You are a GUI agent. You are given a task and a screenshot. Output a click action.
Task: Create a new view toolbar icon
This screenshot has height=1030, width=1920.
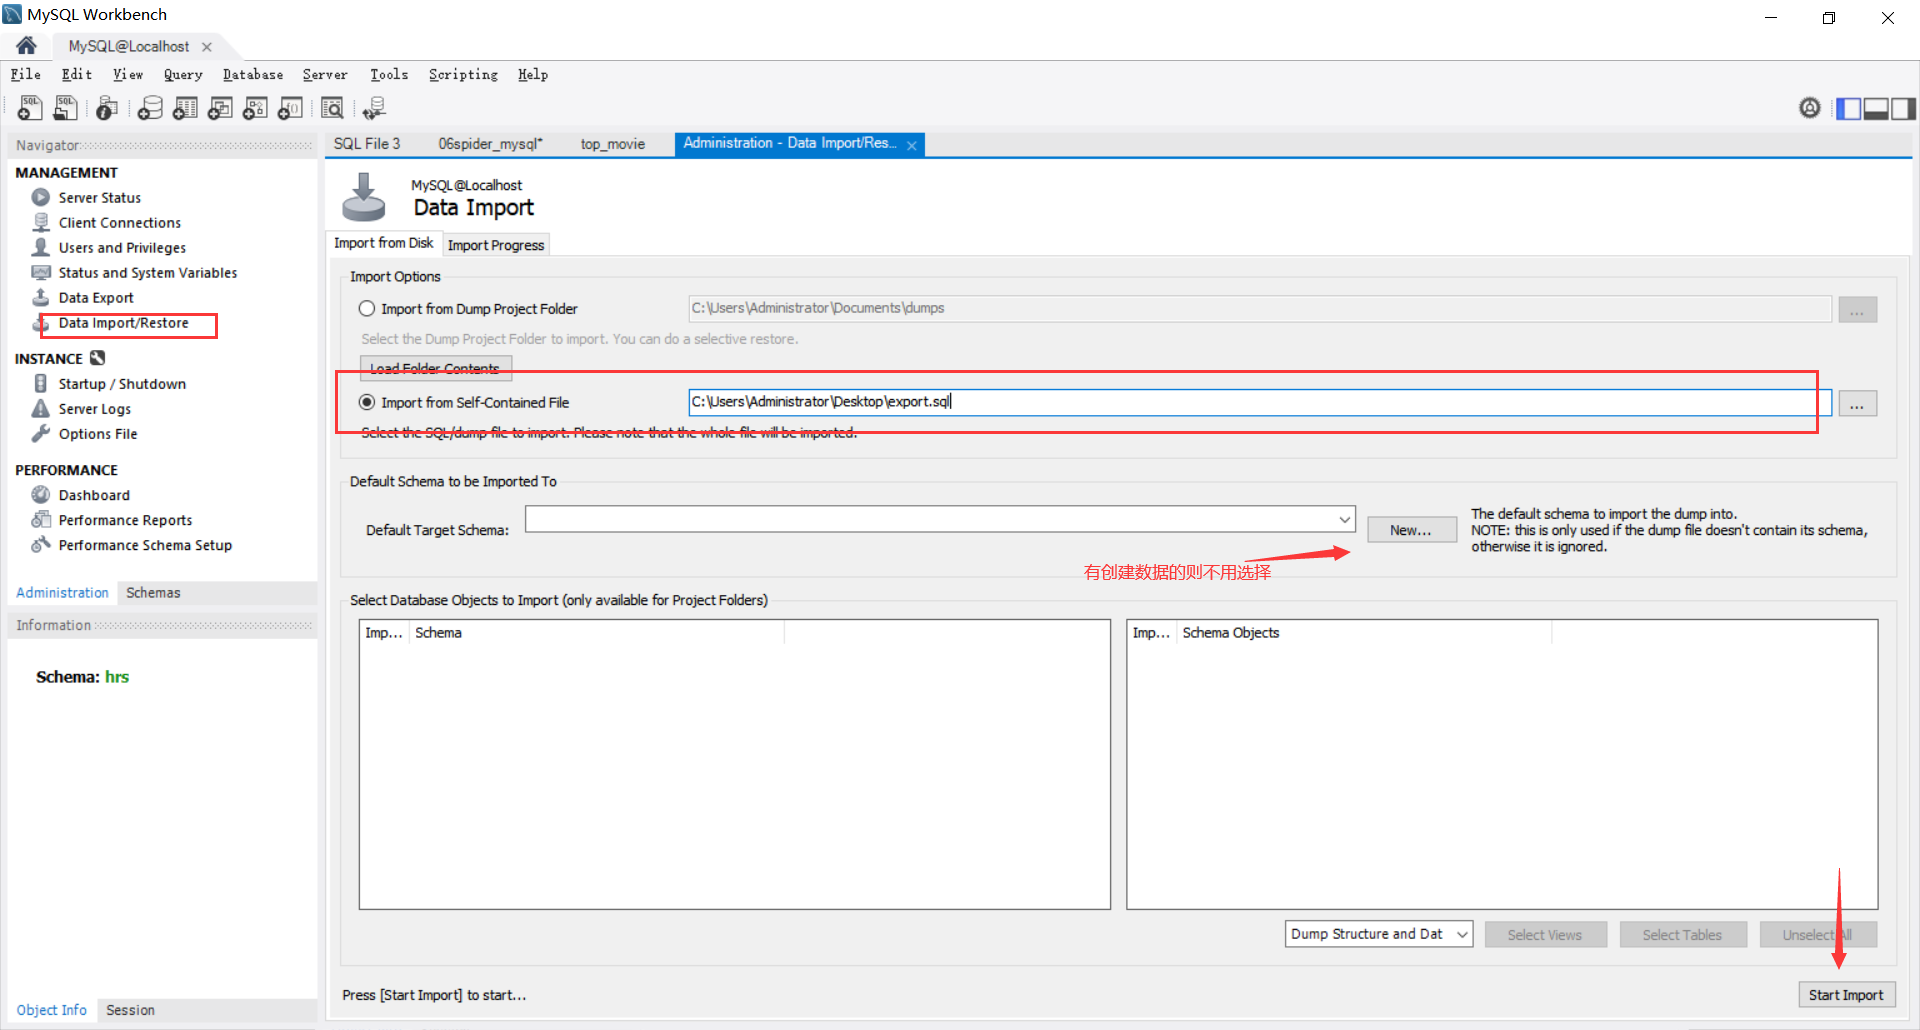[220, 108]
